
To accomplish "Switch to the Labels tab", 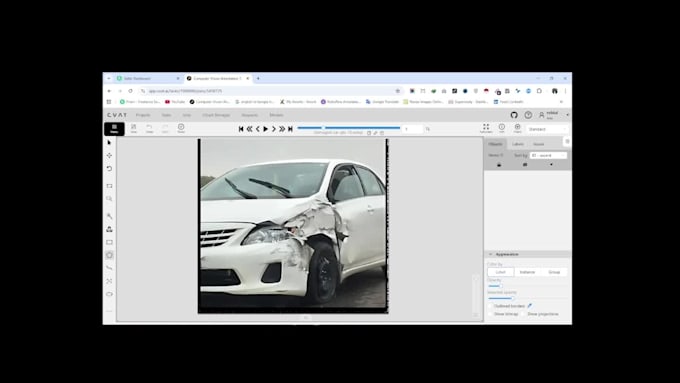I will click(518, 144).
